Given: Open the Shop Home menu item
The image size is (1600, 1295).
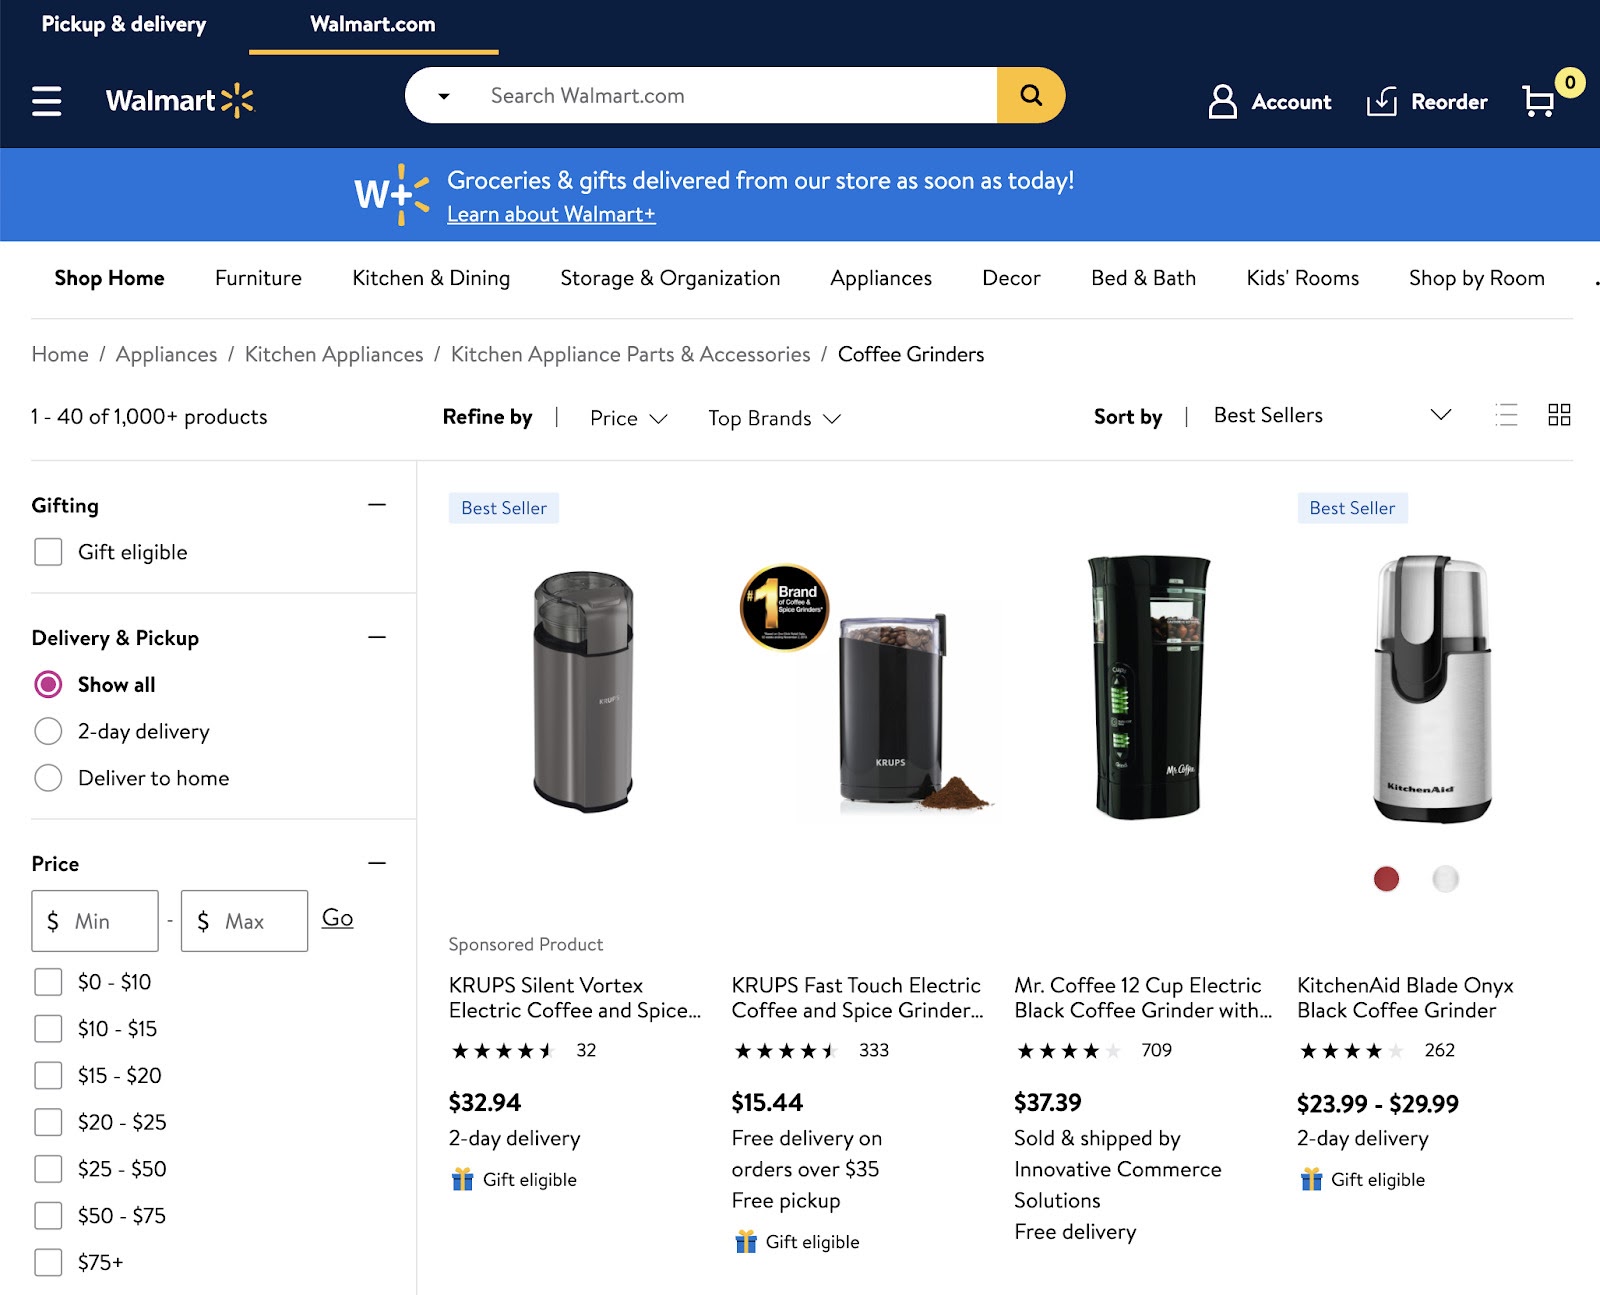Looking at the screenshot, I should click(109, 278).
